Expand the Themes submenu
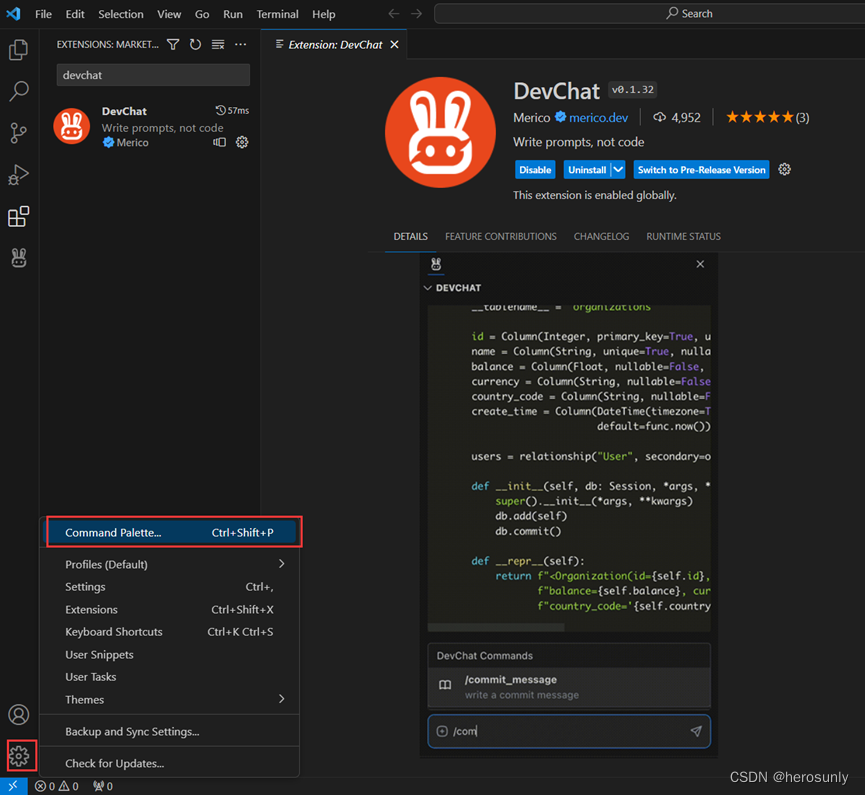The height and width of the screenshot is (795, 865). [x=281, y=699]
